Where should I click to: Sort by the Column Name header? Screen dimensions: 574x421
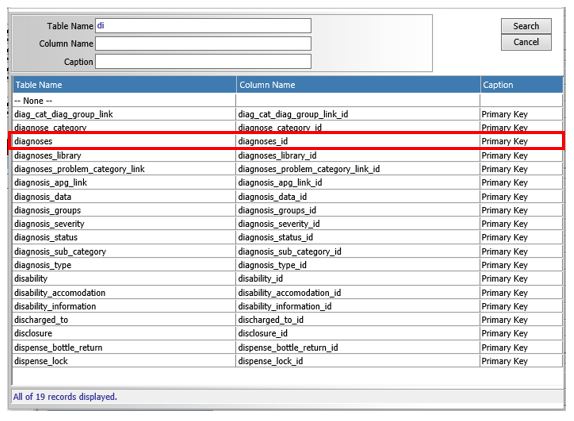coord(358,85)
